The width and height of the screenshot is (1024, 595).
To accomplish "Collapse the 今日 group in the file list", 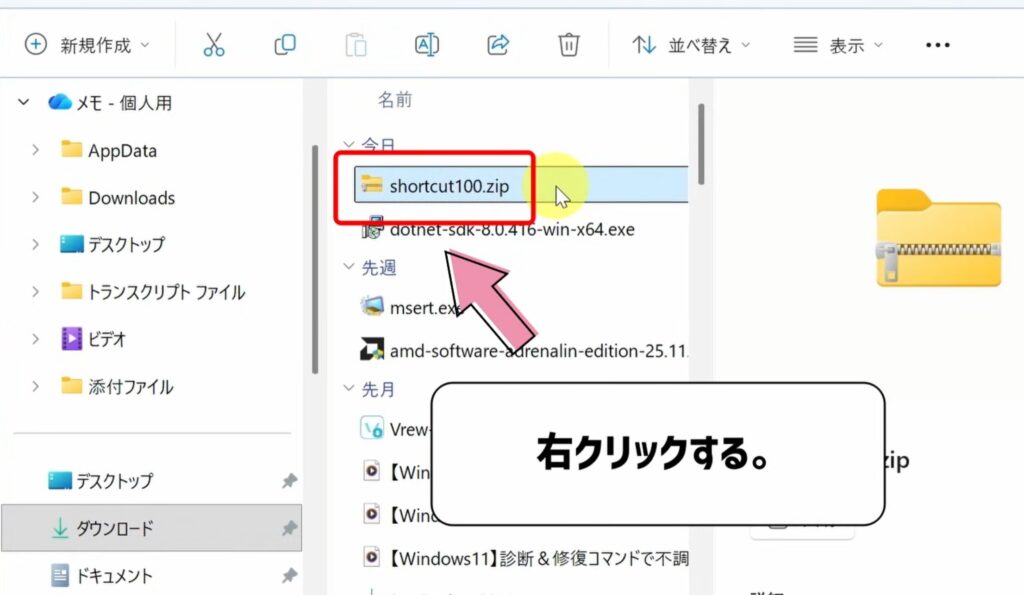I will point(348,145).
